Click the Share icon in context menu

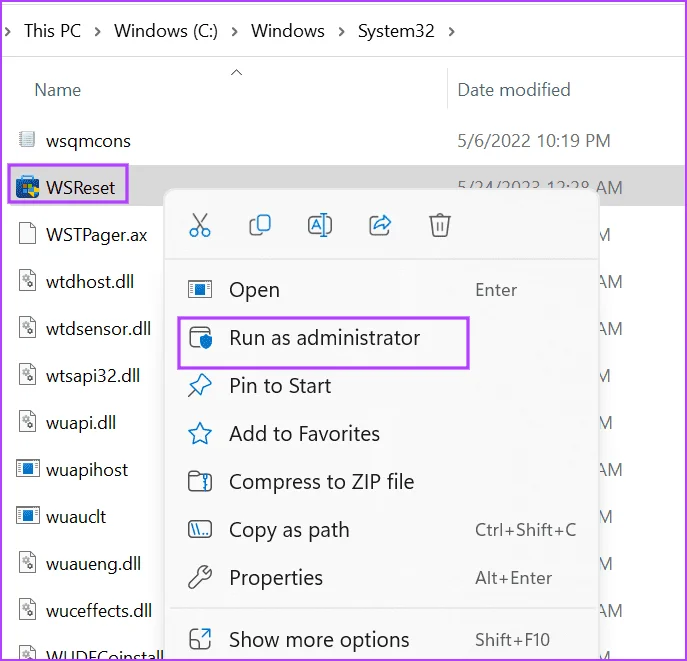click(380, 225)
